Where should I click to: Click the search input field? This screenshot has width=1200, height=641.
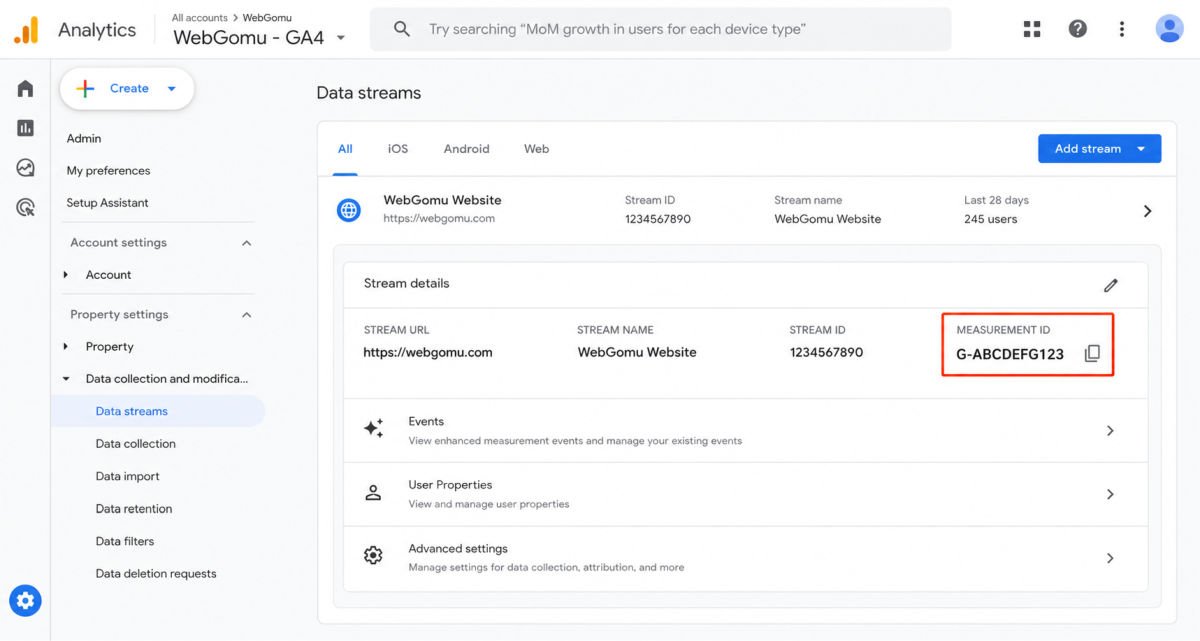tap(660, 29)
